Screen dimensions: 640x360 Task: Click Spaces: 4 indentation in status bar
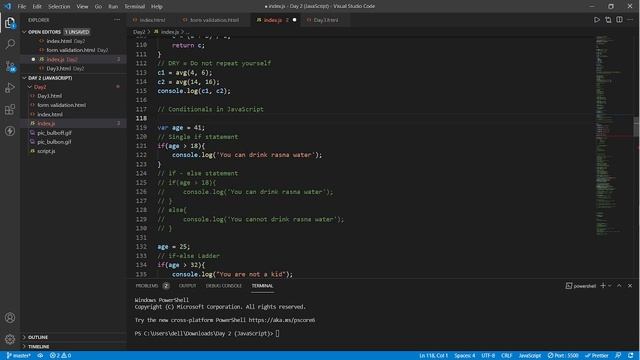tap(464, 356)
